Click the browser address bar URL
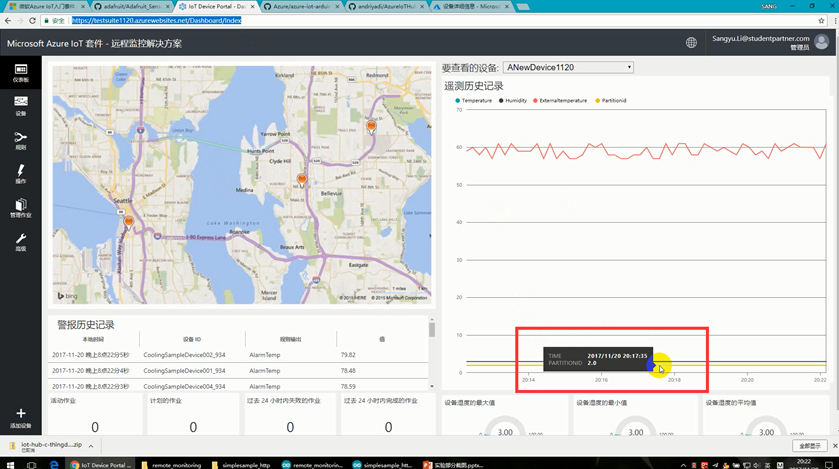 point(156,20)
